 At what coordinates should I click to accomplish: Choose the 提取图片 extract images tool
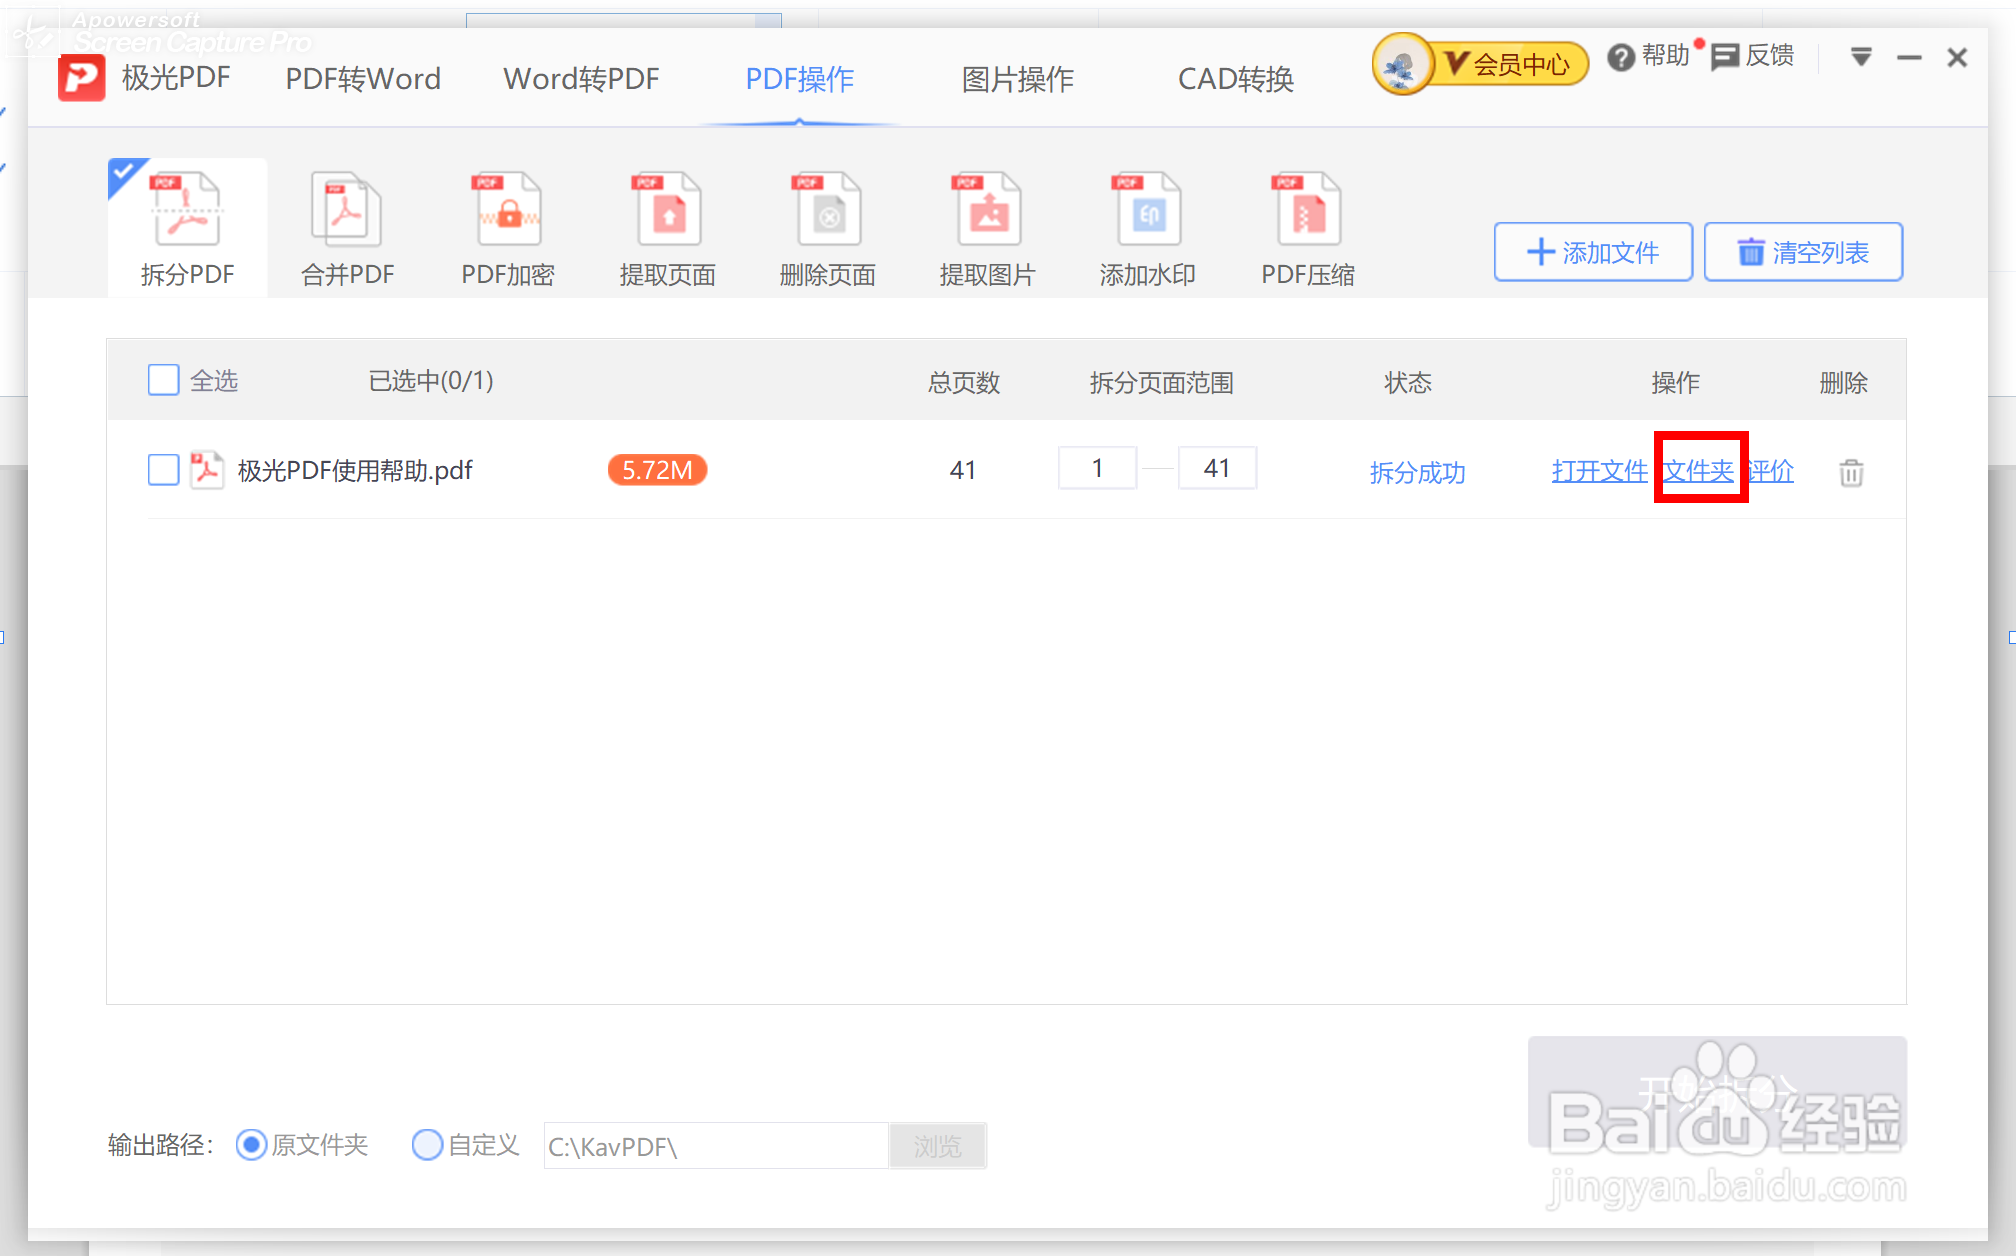click(x=987, y=228)
